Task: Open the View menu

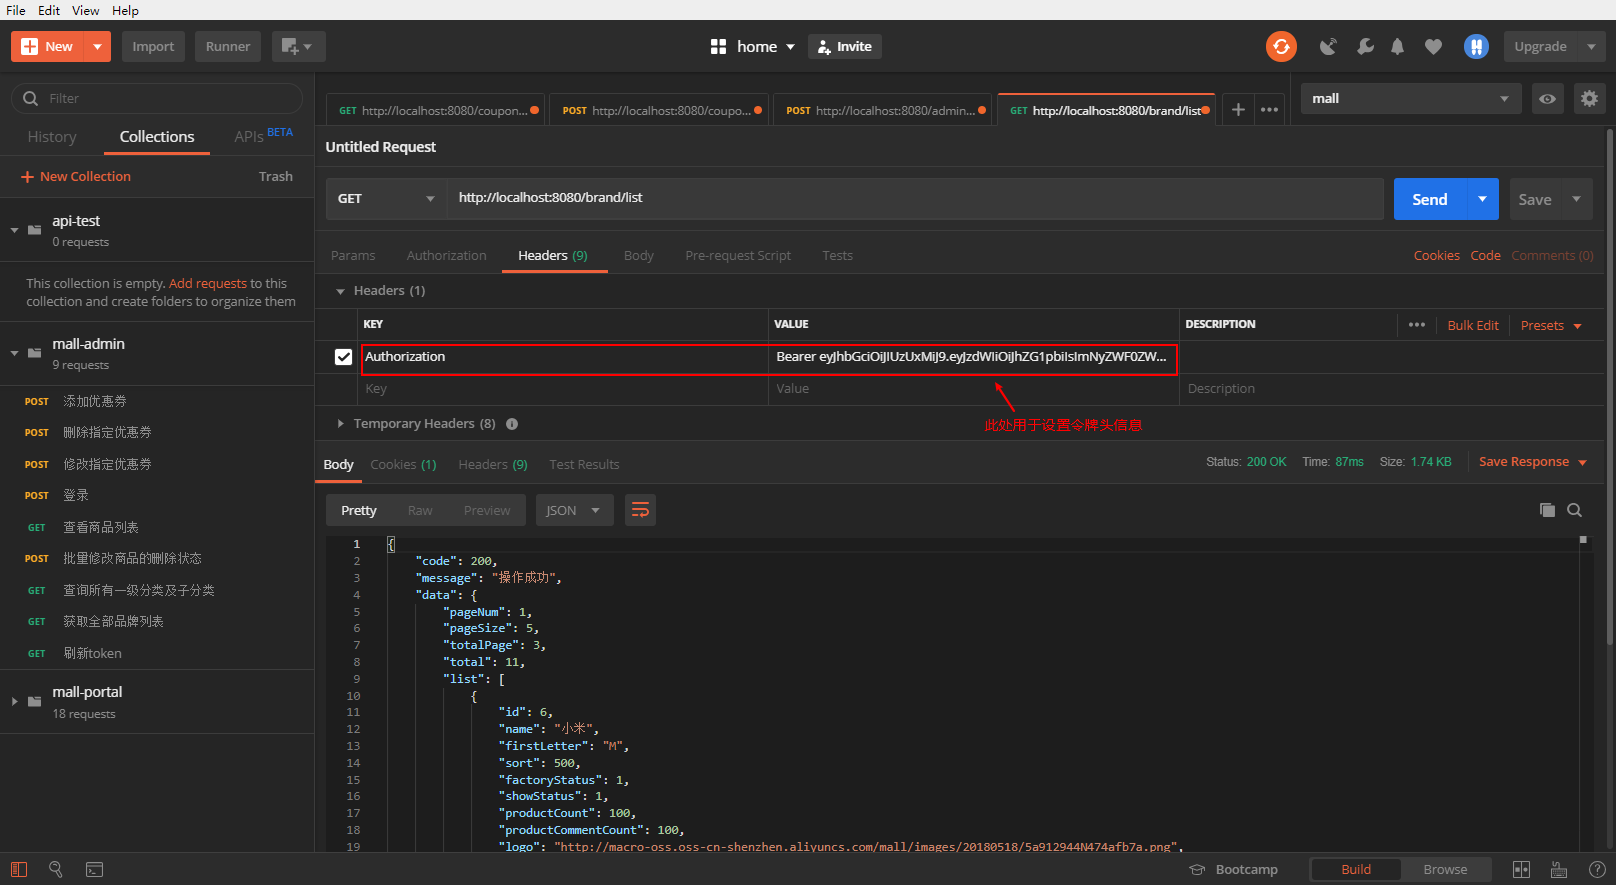Action: 85,10
